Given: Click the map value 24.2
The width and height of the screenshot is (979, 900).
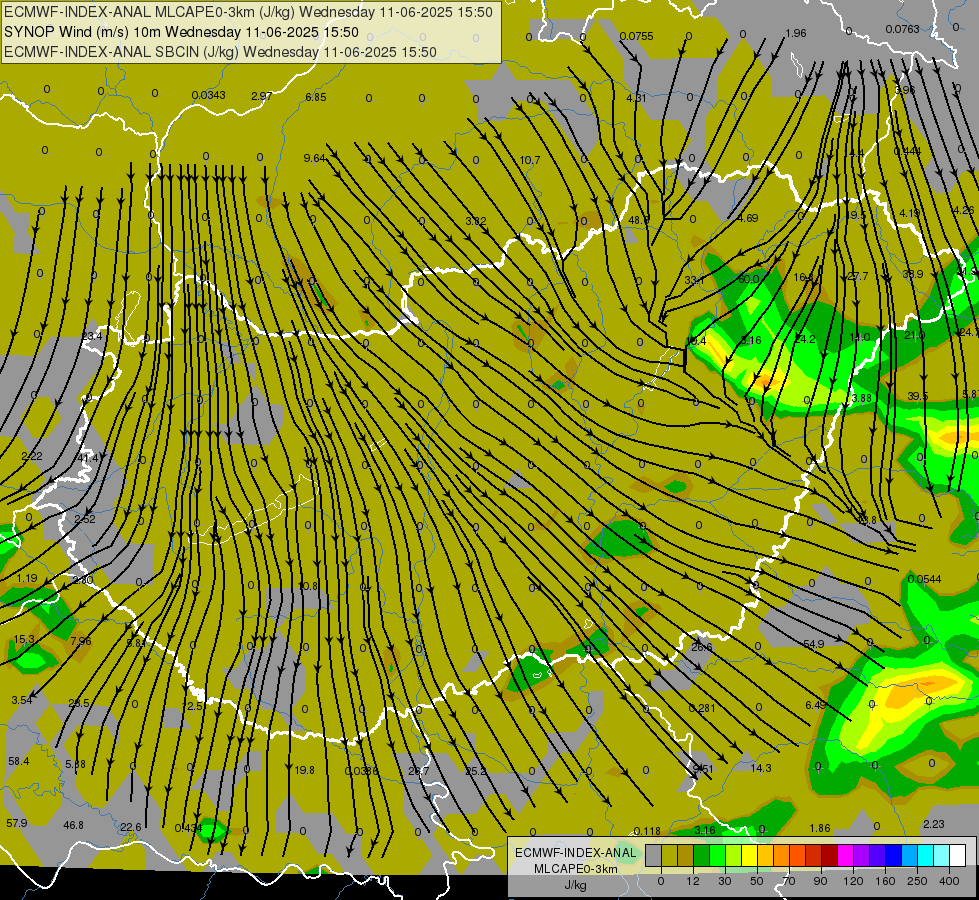Looking at the screenshot, I should (x=805, y=339).
